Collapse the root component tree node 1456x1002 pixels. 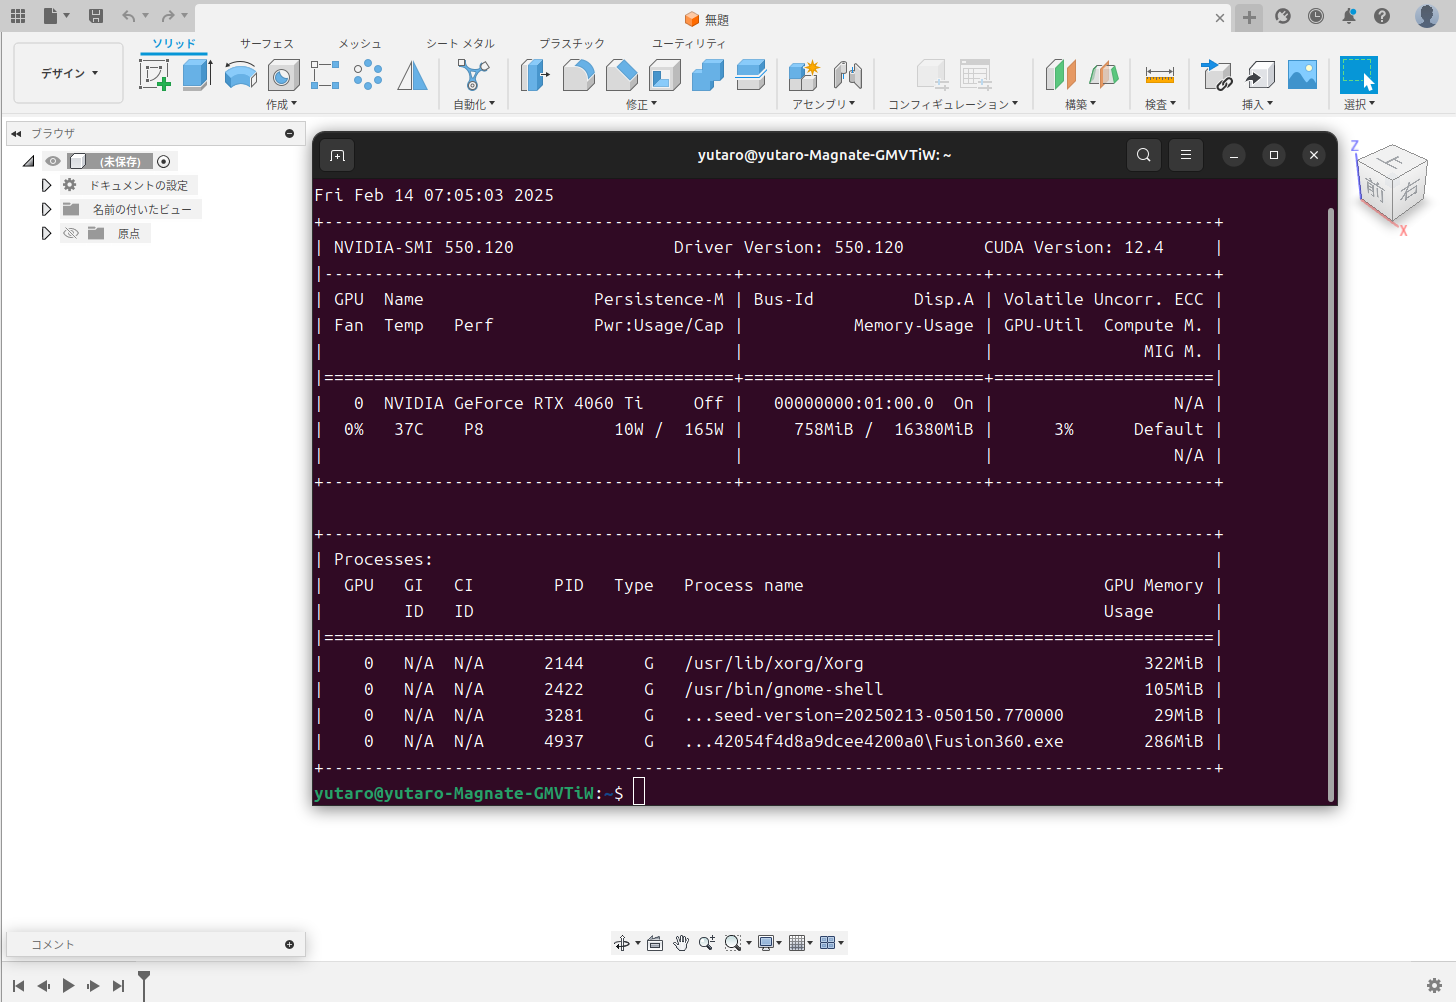point(28,161)
